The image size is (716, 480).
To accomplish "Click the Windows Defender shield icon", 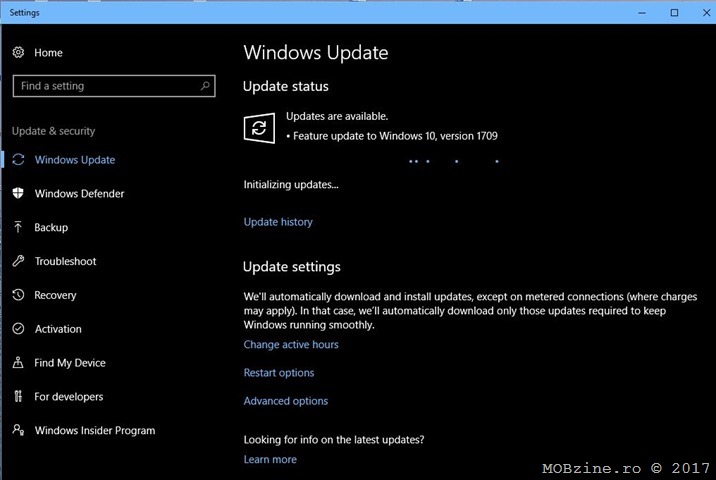I will click(18, 193).
